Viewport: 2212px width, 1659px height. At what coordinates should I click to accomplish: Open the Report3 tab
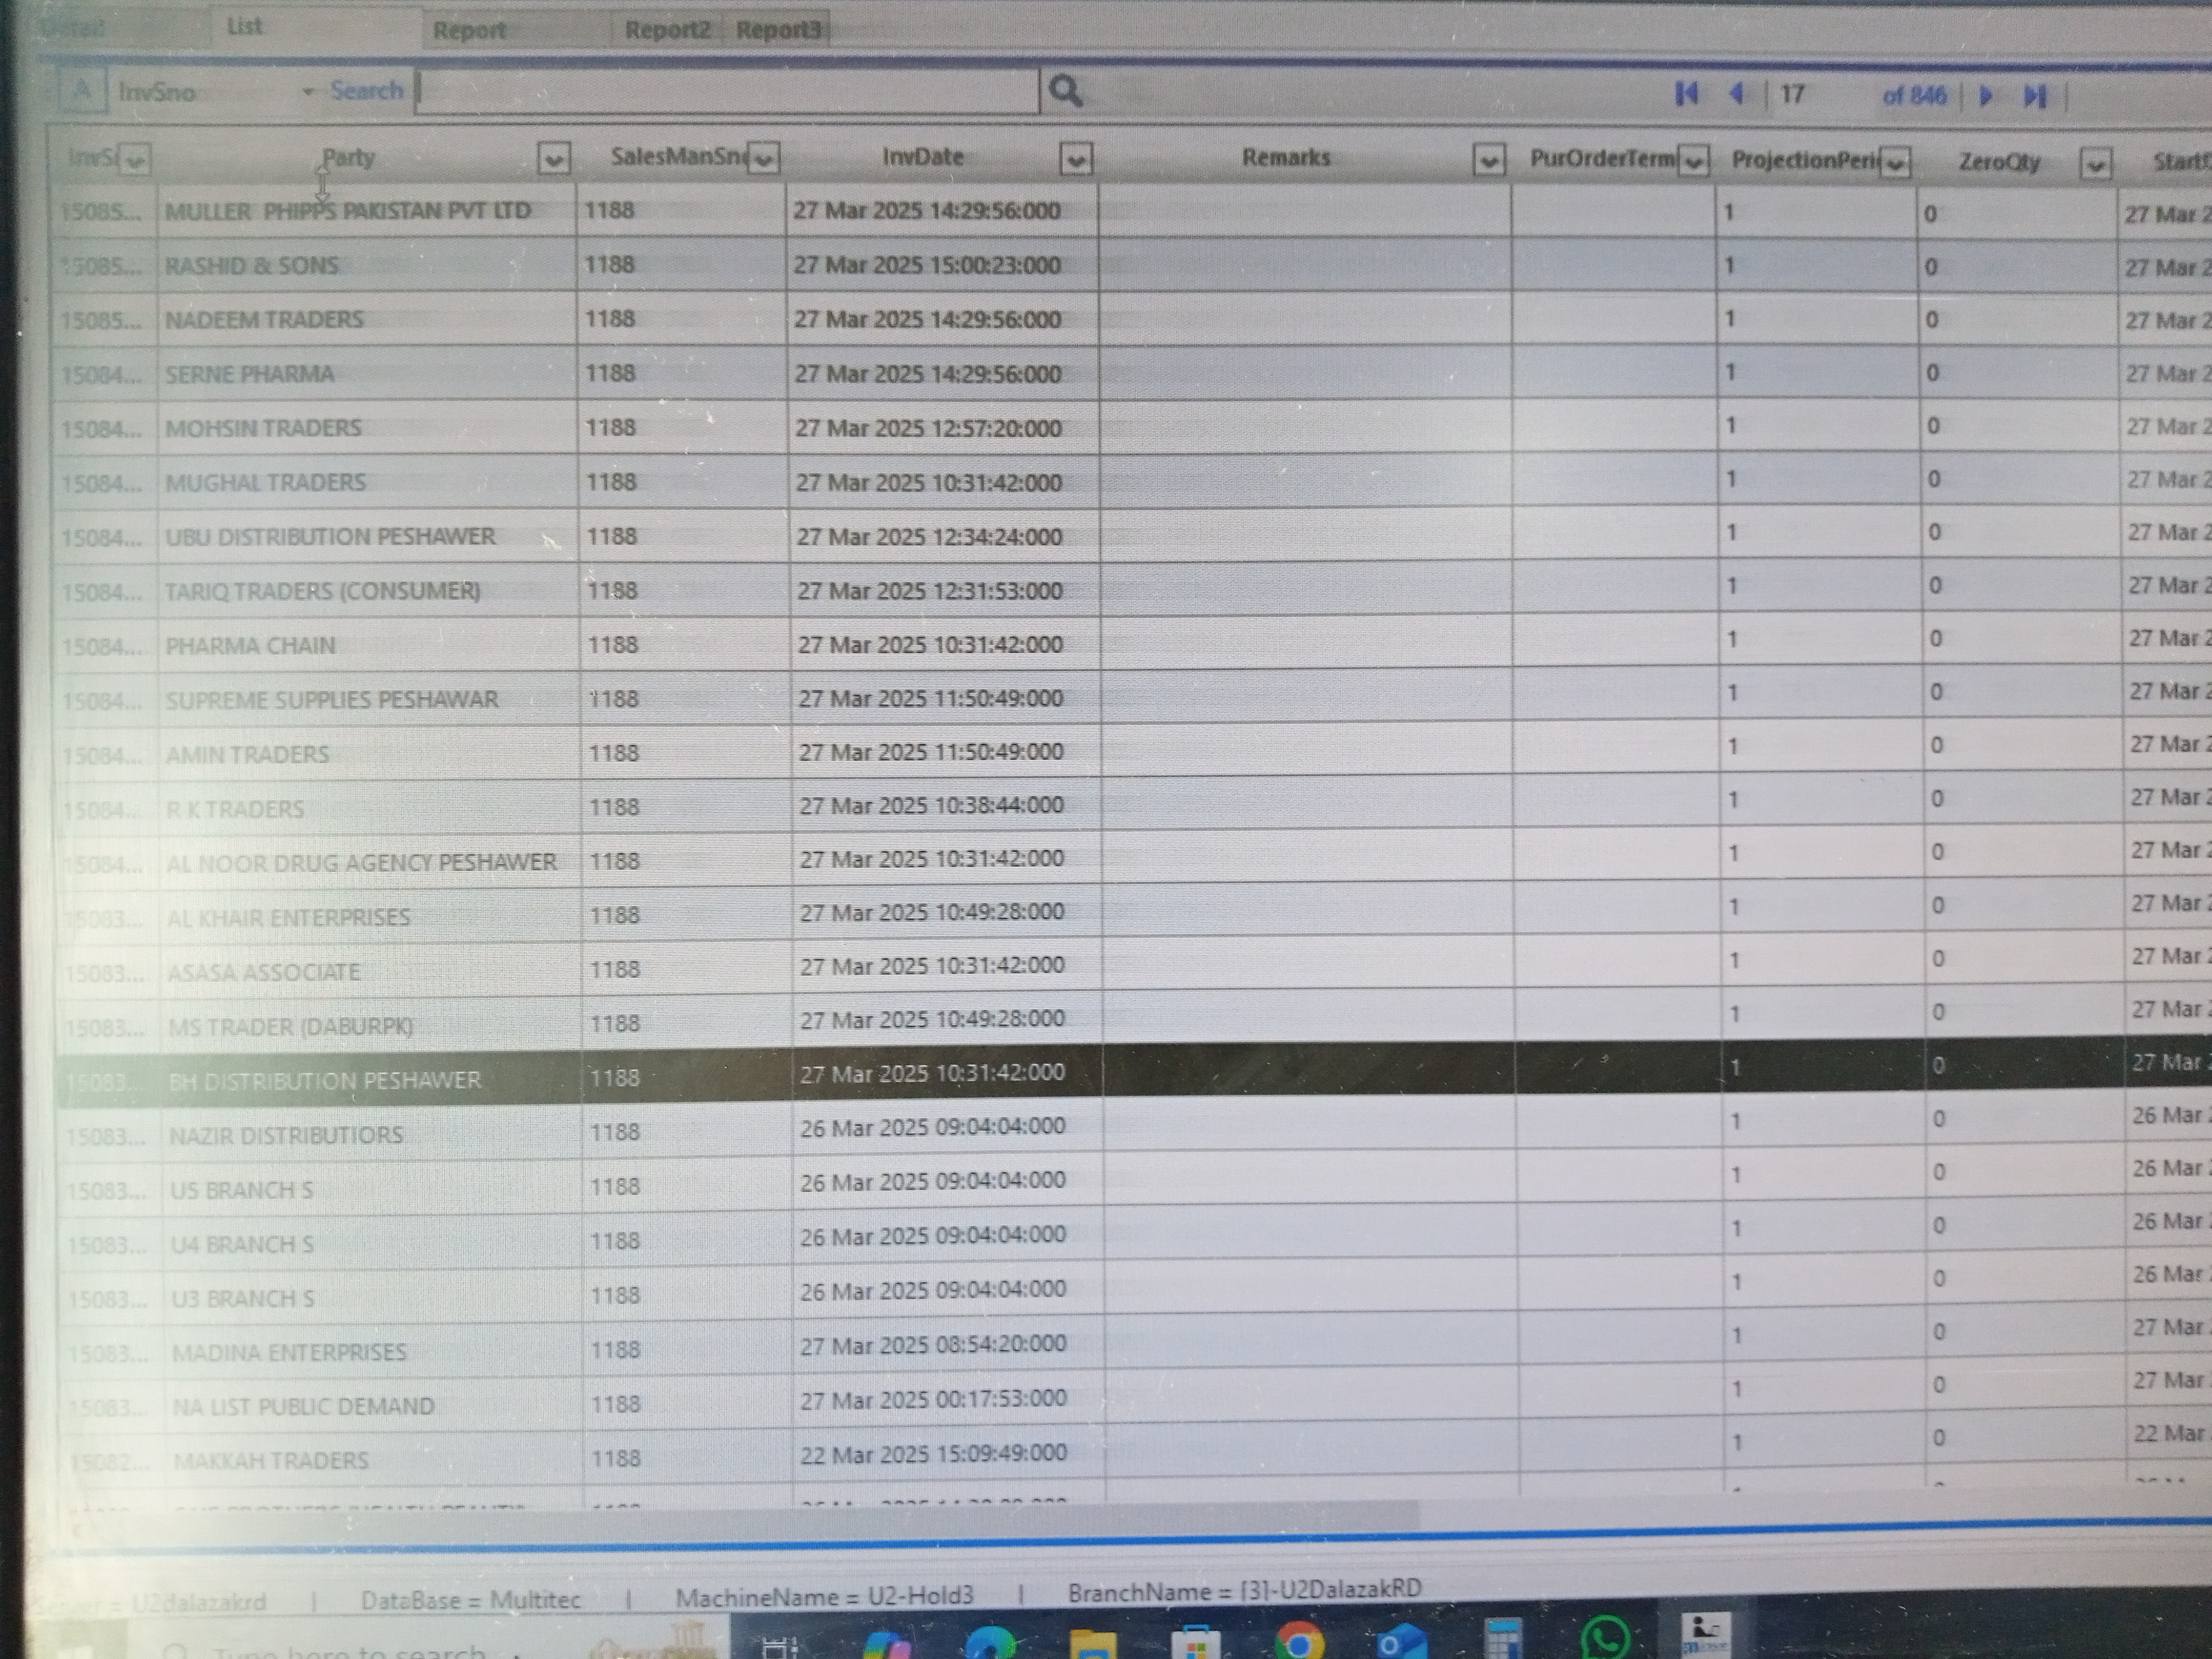(778, 30)
